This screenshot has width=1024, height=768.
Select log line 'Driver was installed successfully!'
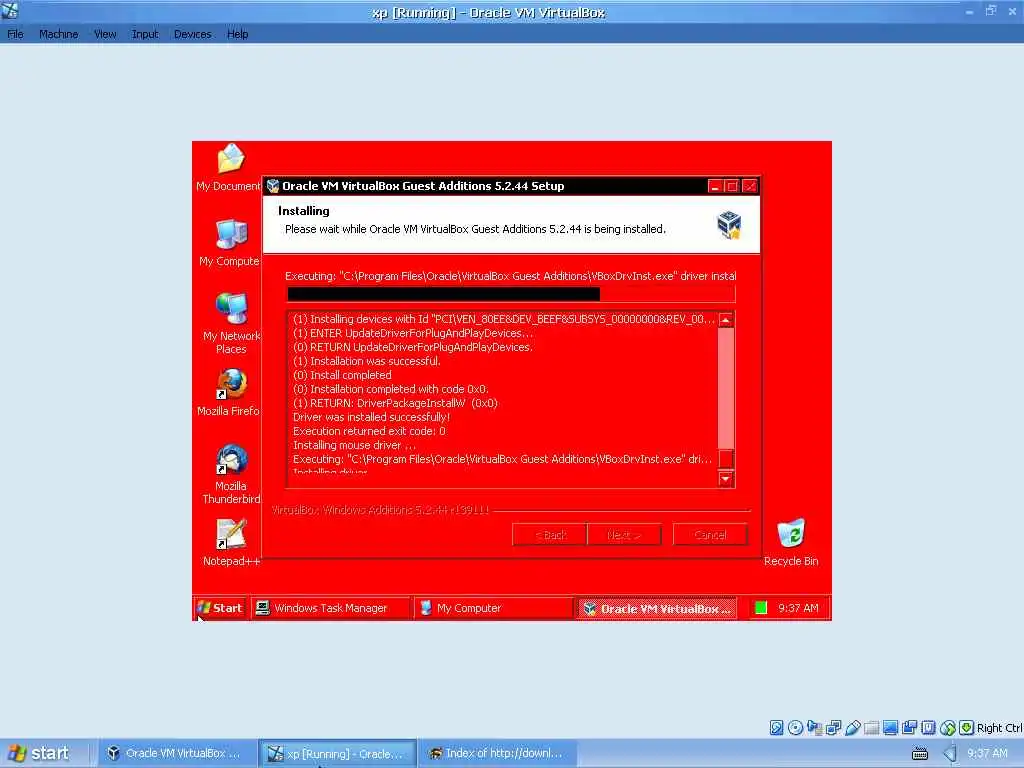click(371, 417)
